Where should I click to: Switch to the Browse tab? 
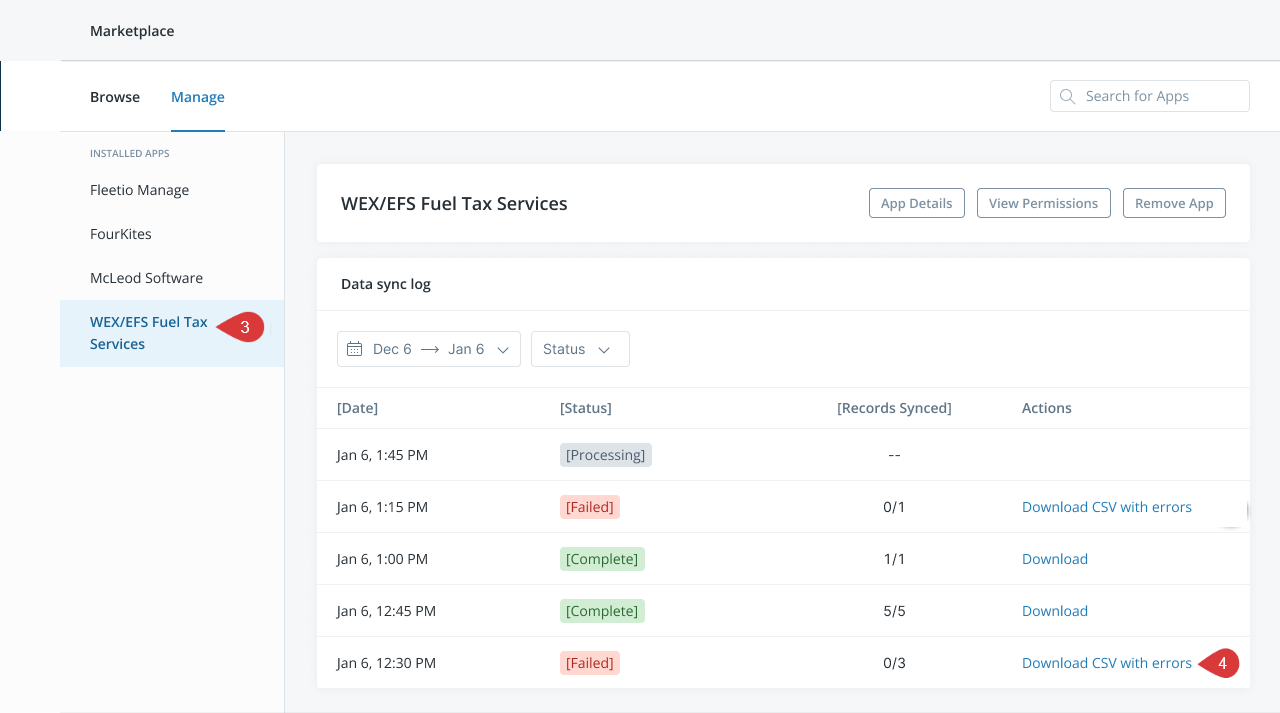pos(115,97)
